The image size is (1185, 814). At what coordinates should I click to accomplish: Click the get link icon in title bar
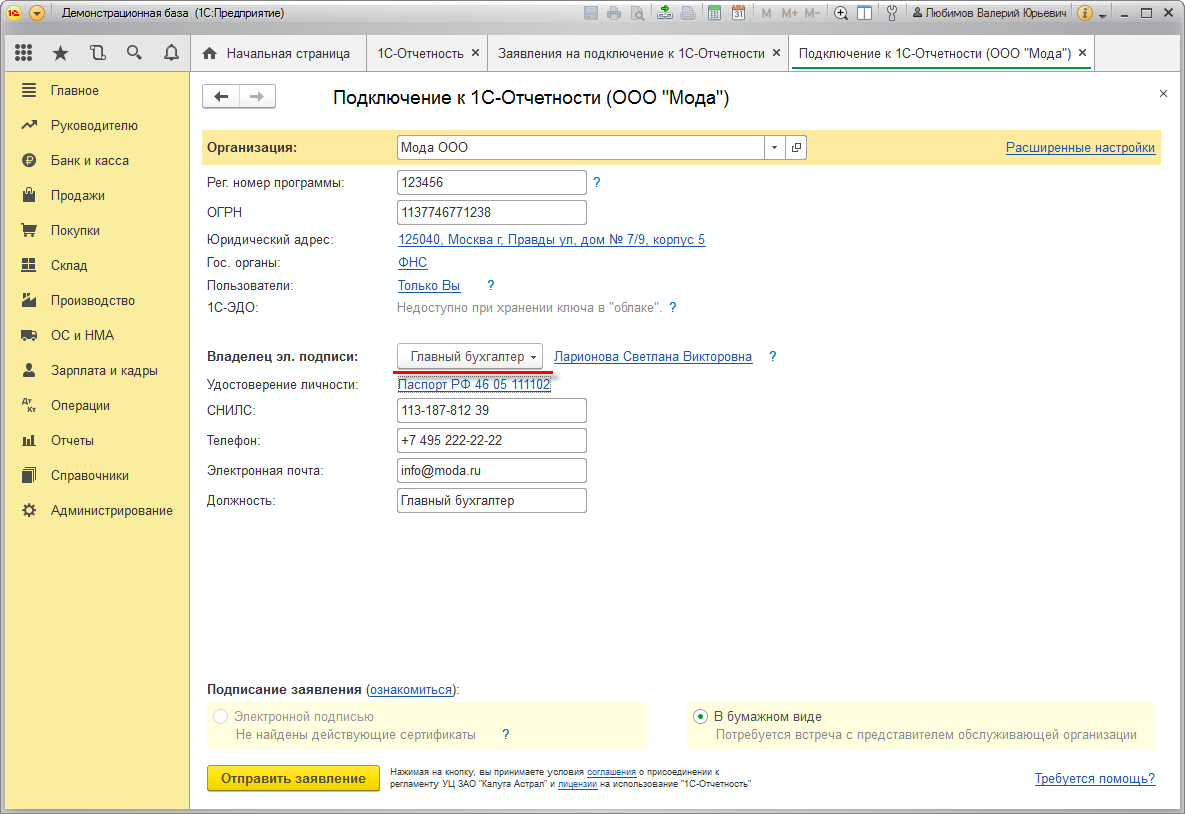[665, 13]
